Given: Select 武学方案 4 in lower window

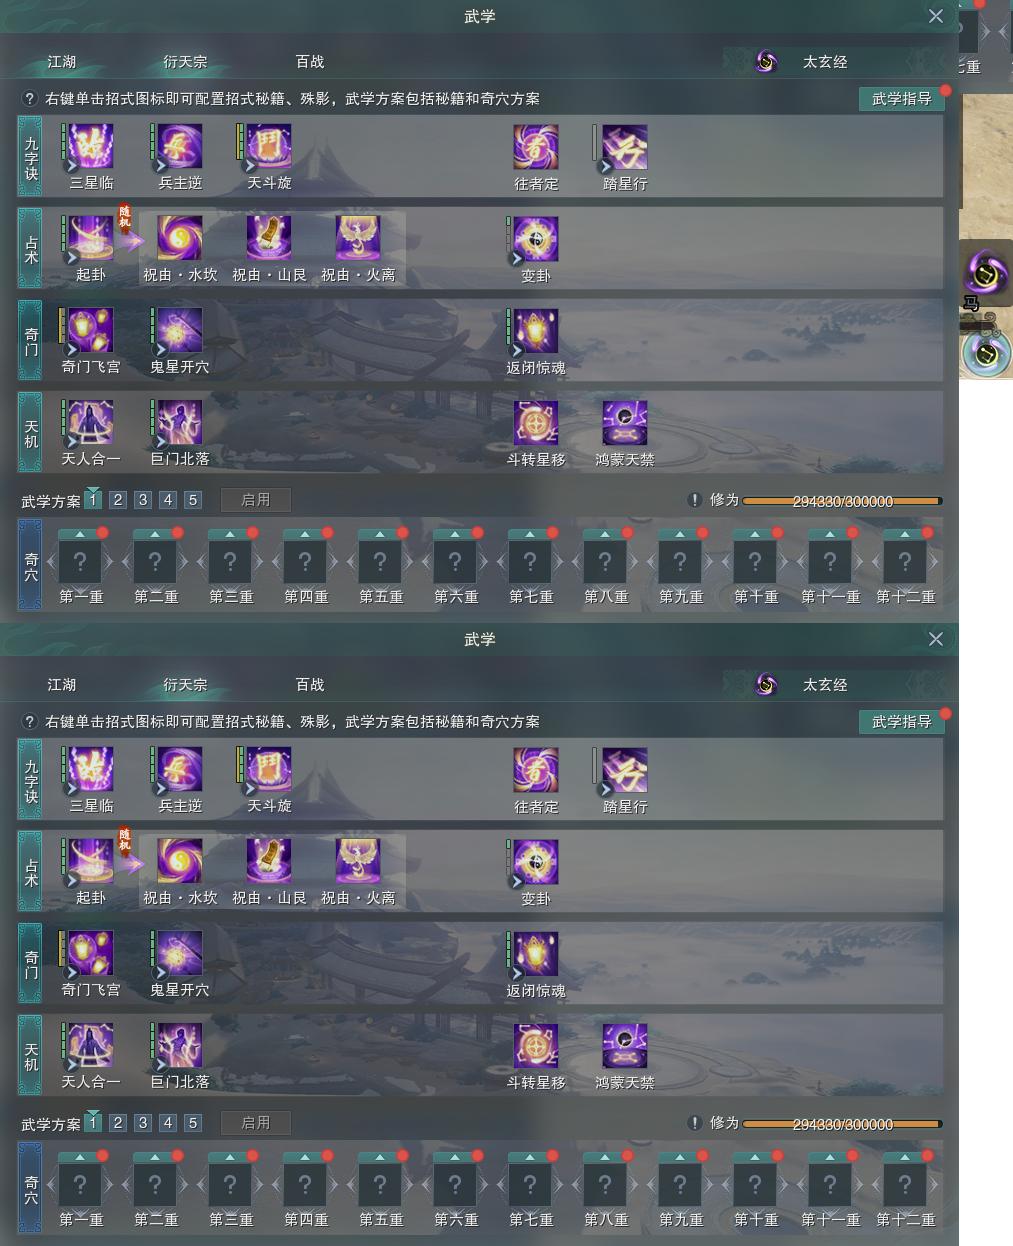Looking at the screenshot, I should point(168,1123).
